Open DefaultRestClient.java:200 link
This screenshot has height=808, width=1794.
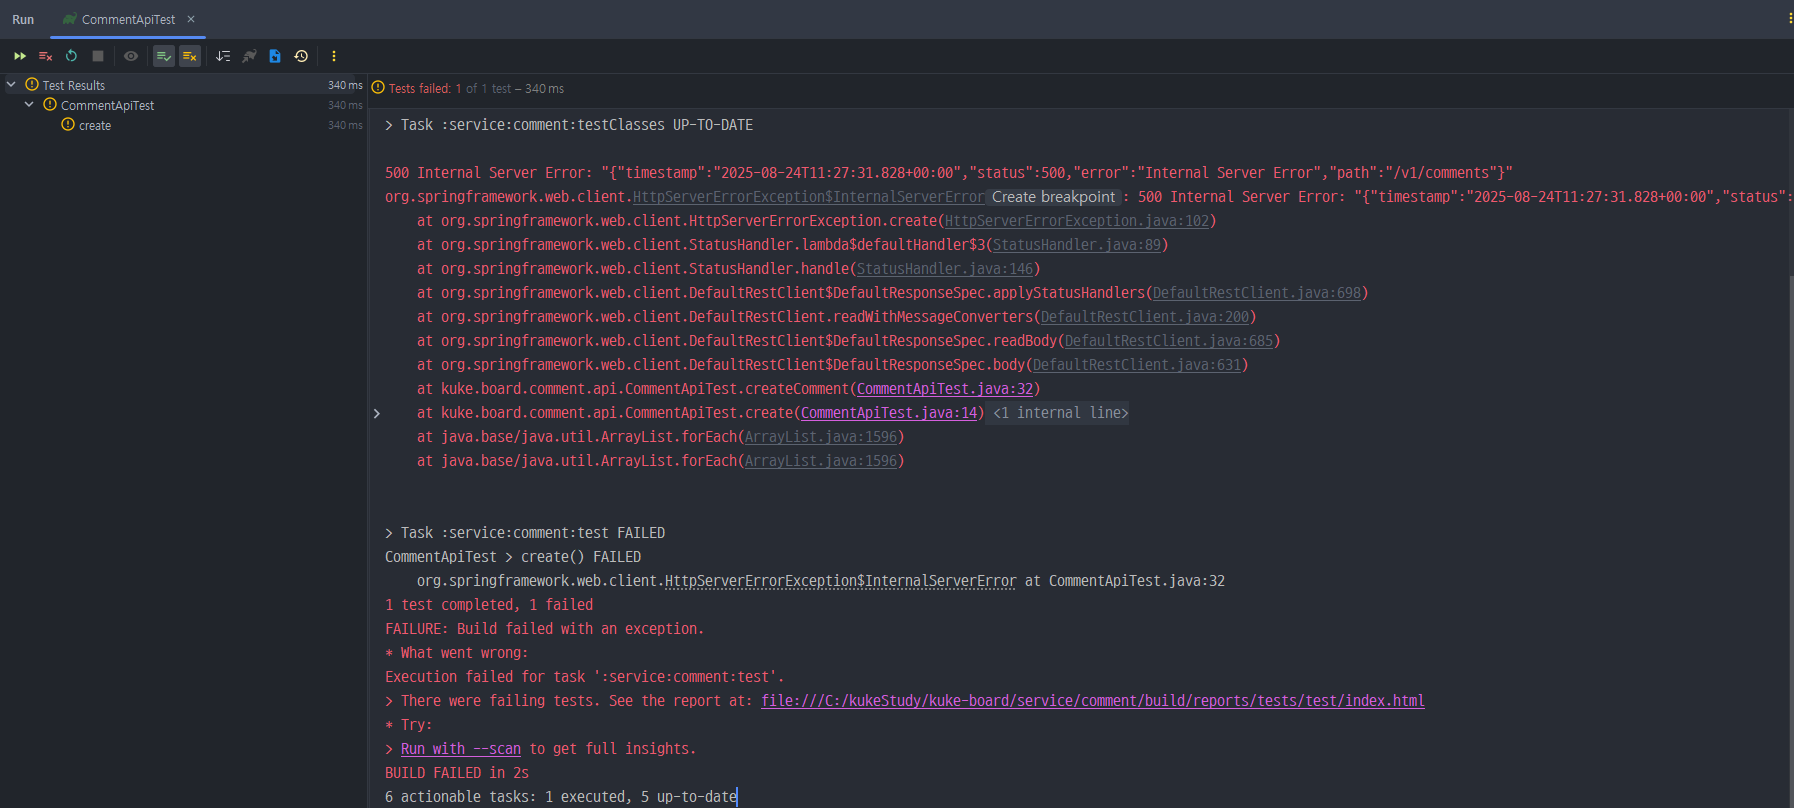coord(1145,317)
